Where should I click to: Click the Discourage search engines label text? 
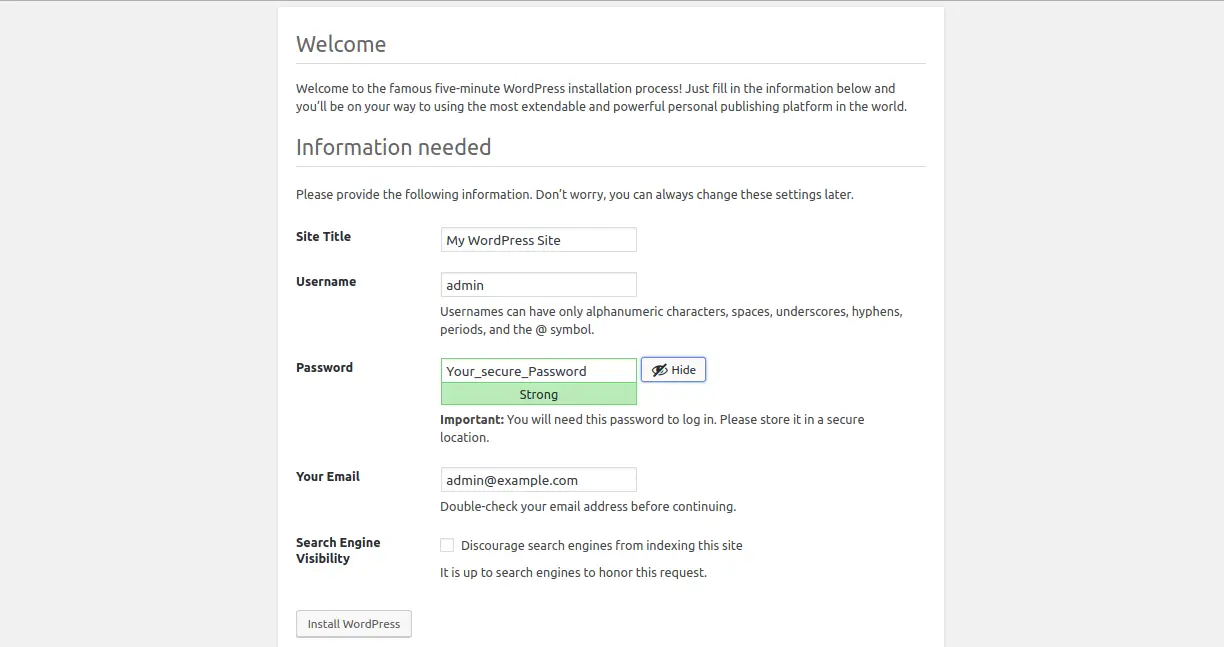click(602, 546)
